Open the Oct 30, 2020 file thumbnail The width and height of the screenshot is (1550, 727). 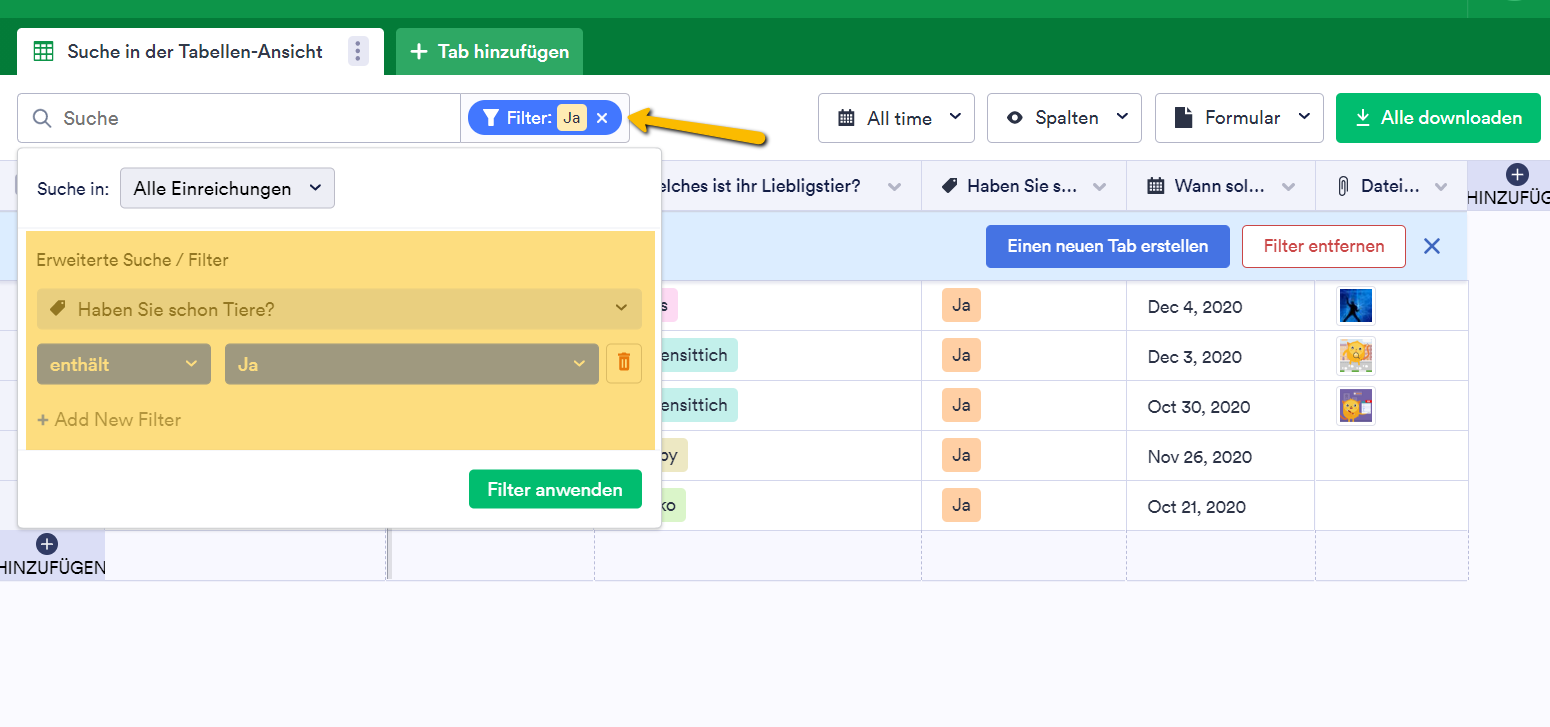pyautogui.click(x=1356, y=406)
